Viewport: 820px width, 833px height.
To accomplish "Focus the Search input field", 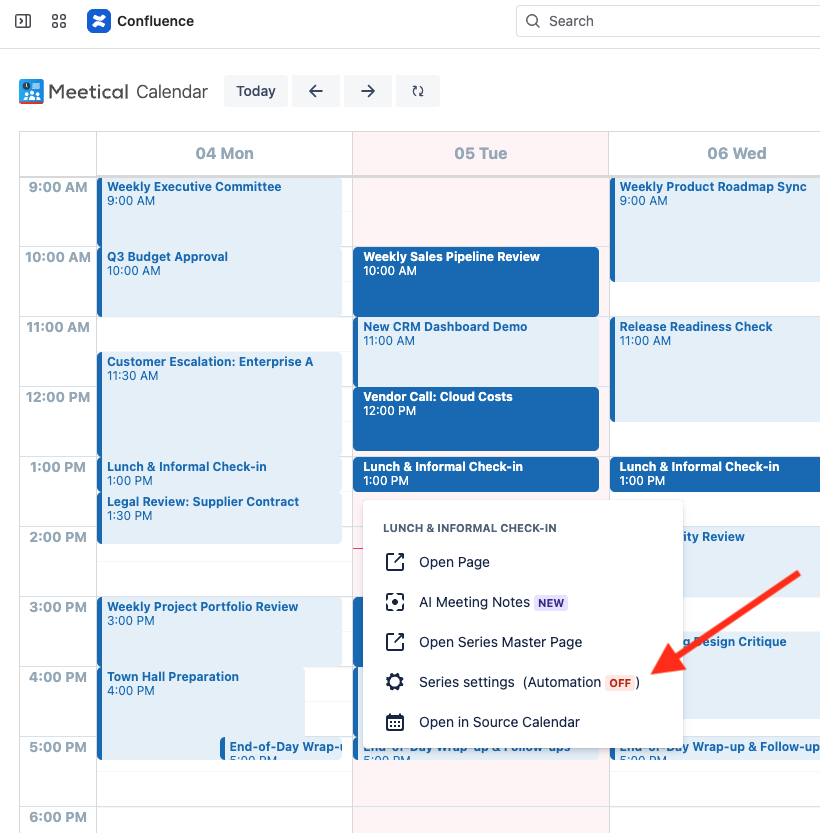I will coord(668,21).
